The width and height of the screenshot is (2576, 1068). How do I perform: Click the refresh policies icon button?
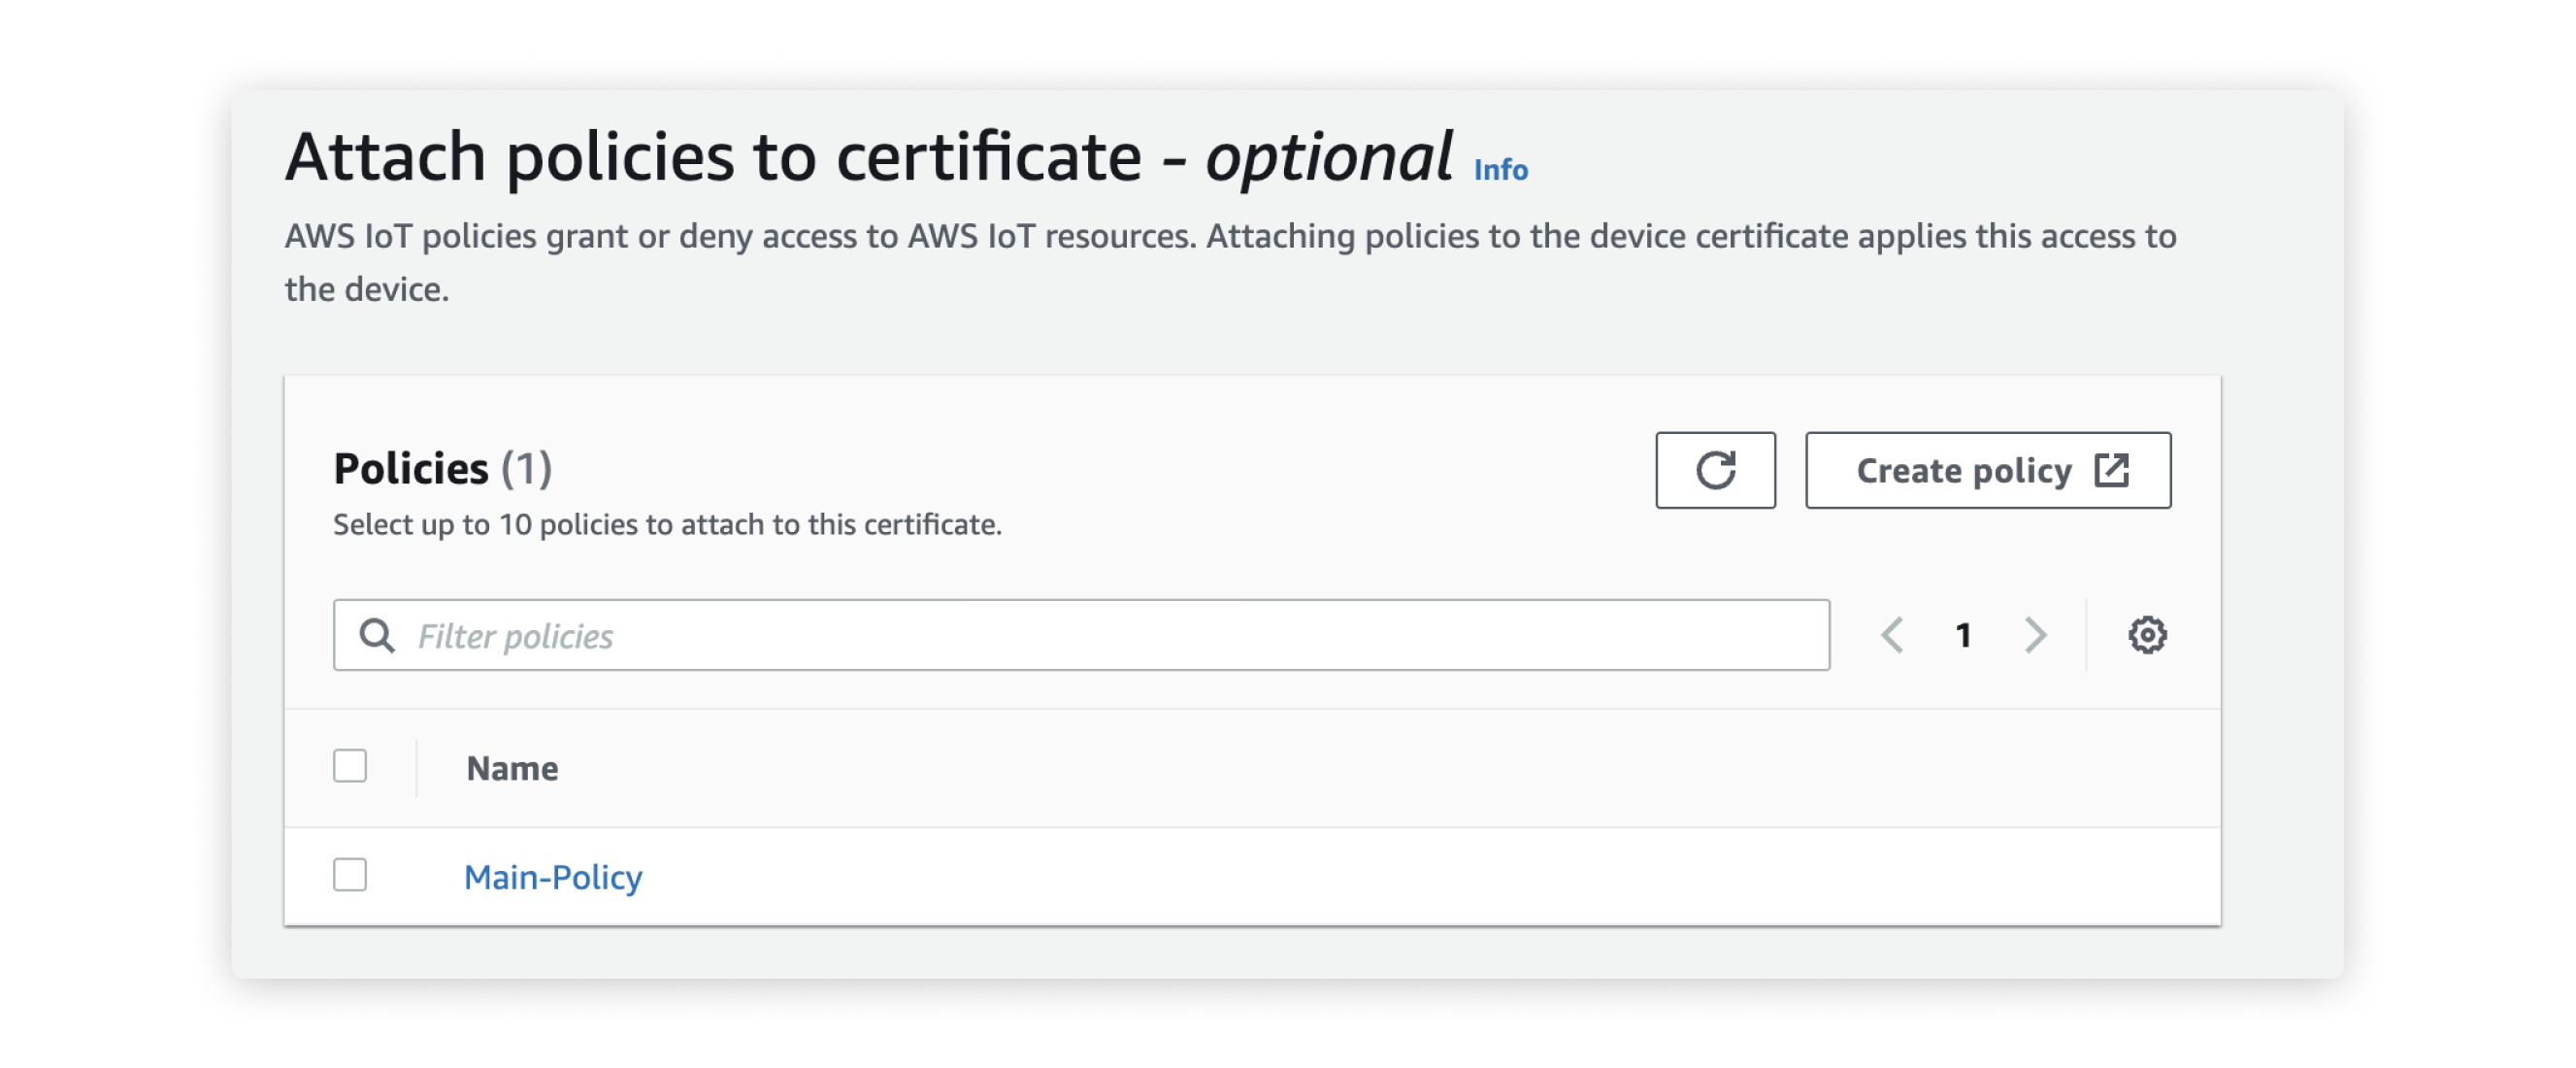1715,470
